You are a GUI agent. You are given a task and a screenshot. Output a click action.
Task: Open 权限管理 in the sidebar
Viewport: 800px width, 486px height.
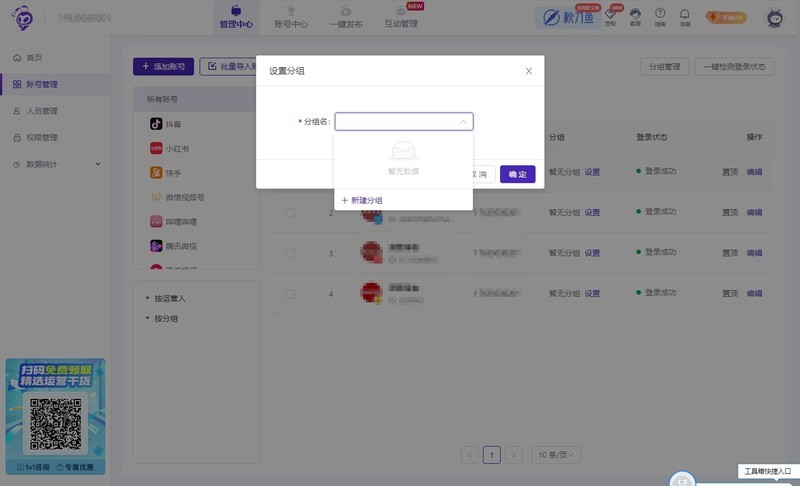42,138
